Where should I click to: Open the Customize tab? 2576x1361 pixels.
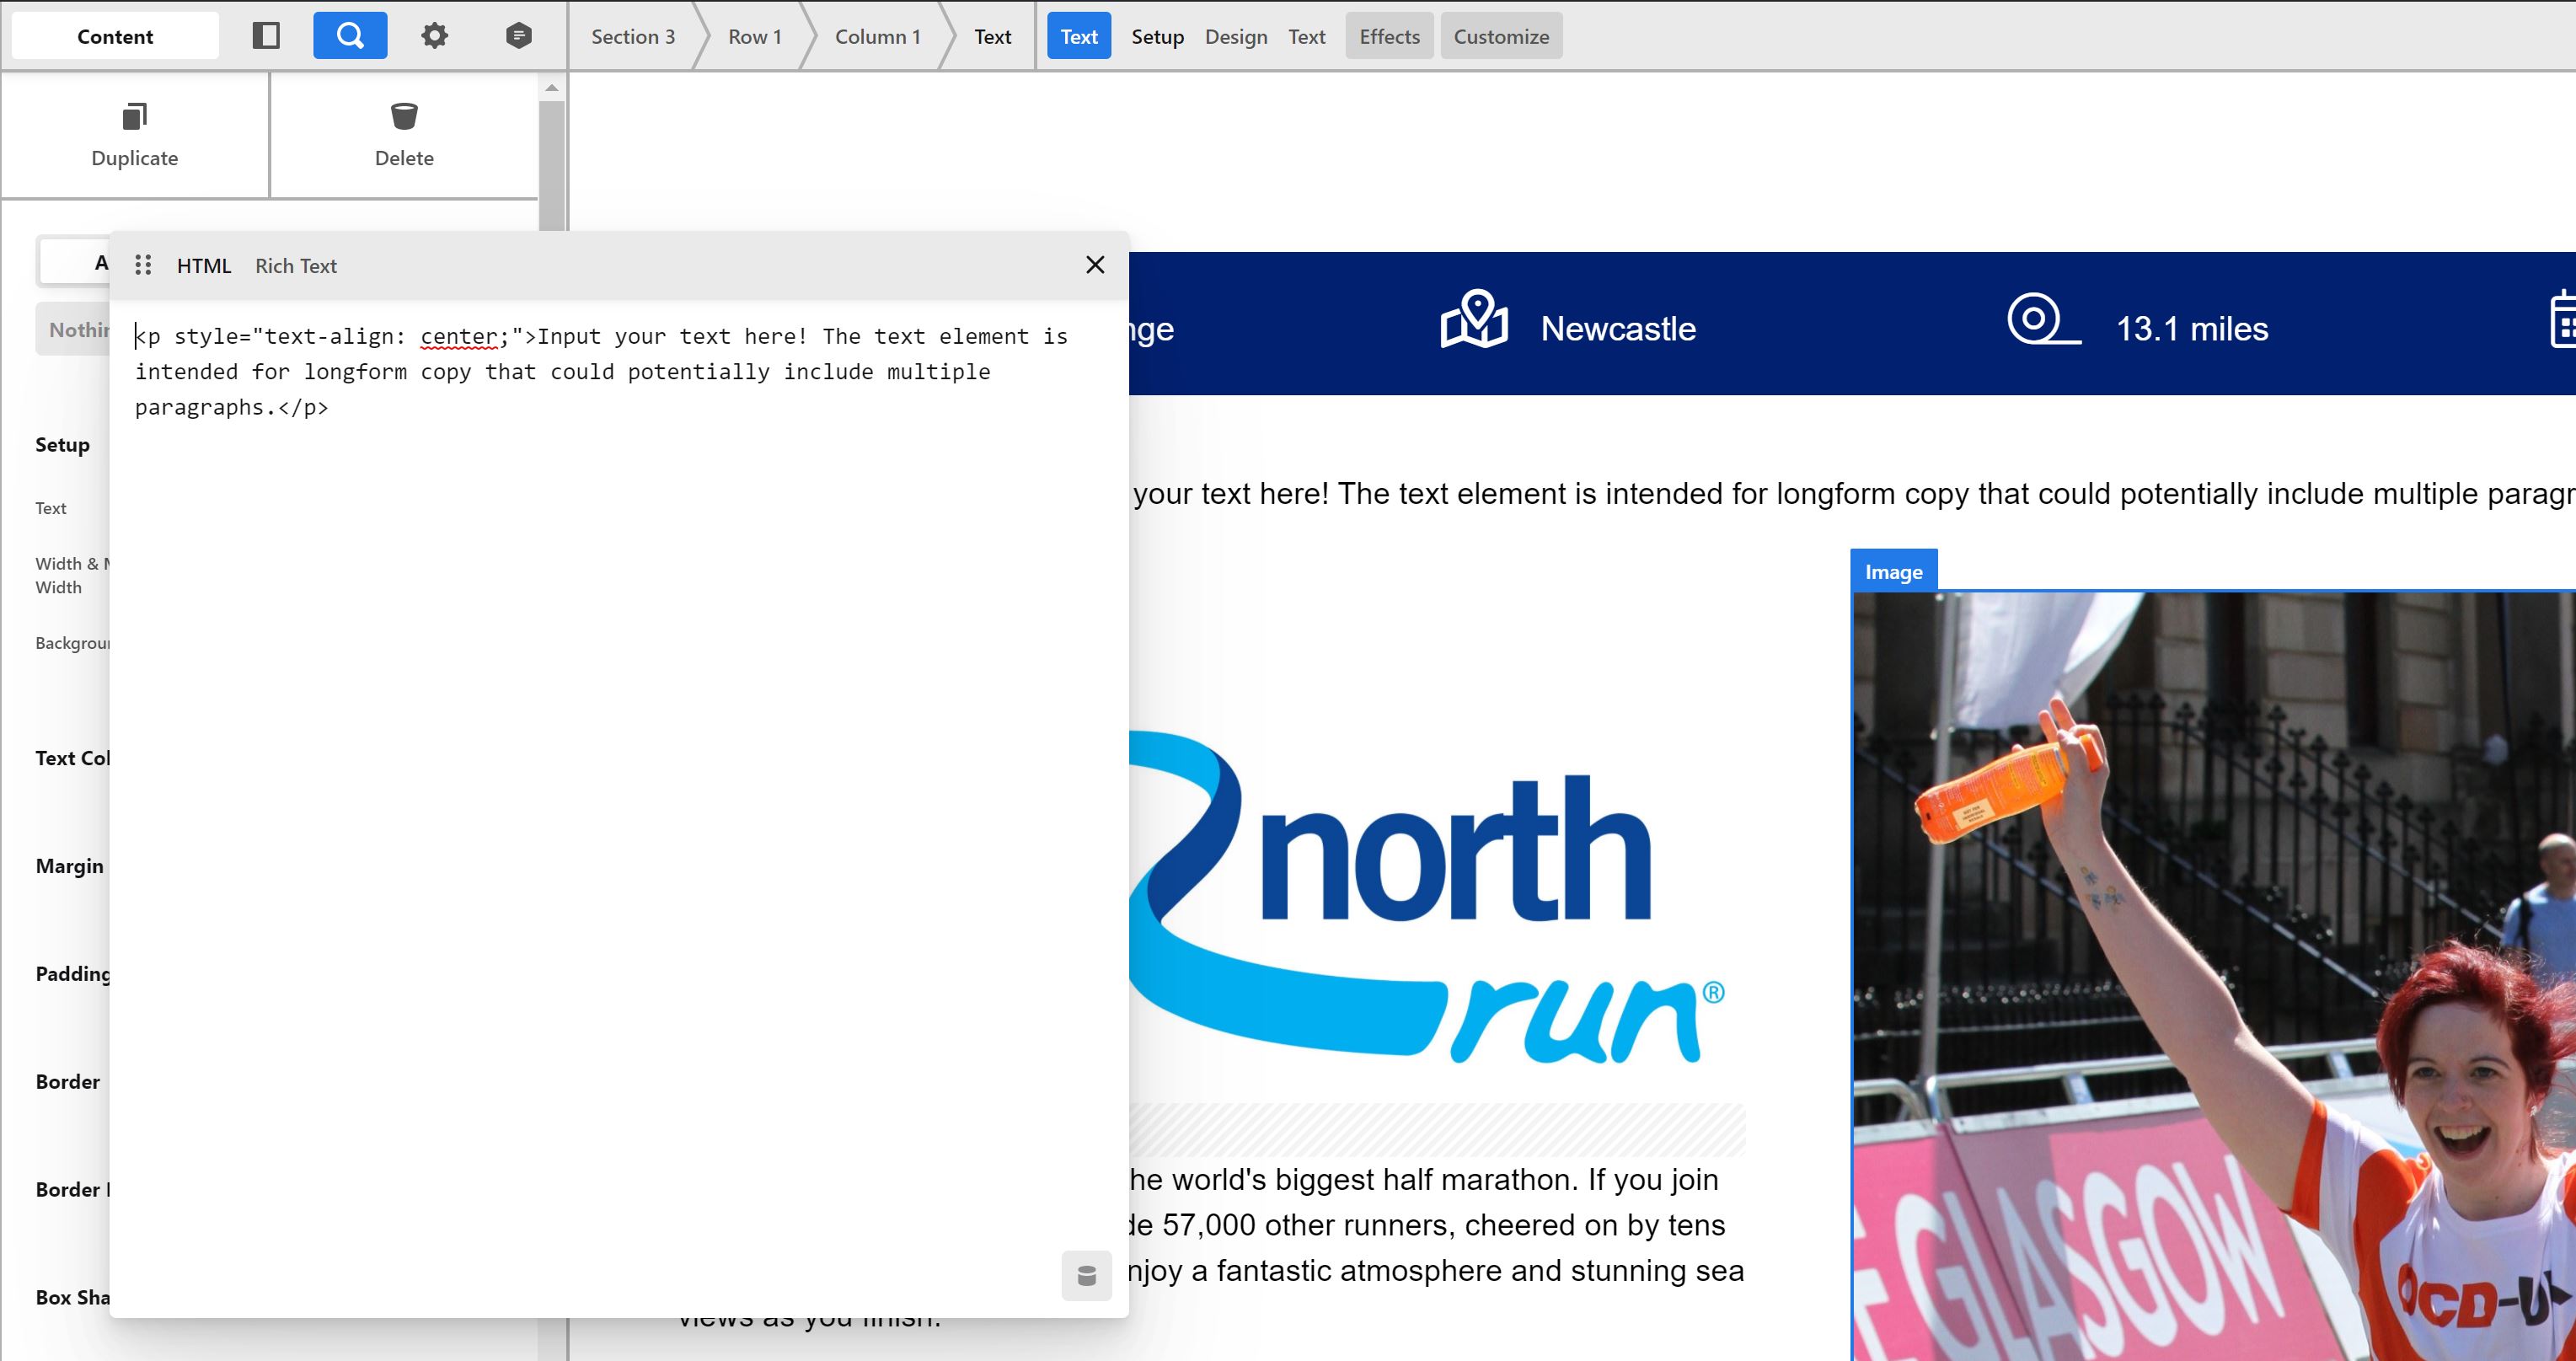1501,36
